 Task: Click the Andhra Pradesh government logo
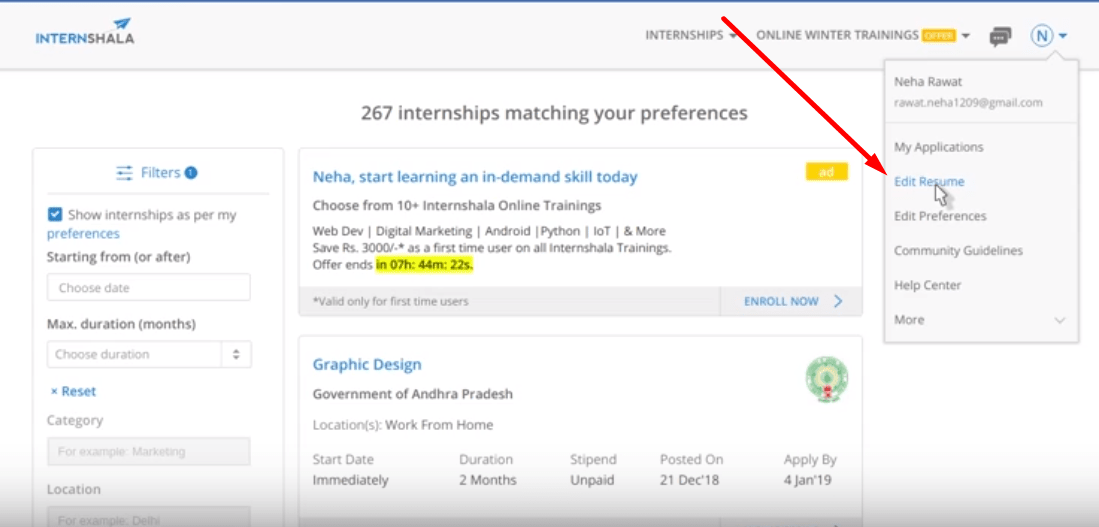pyautogui.click(x=826, y=378)
